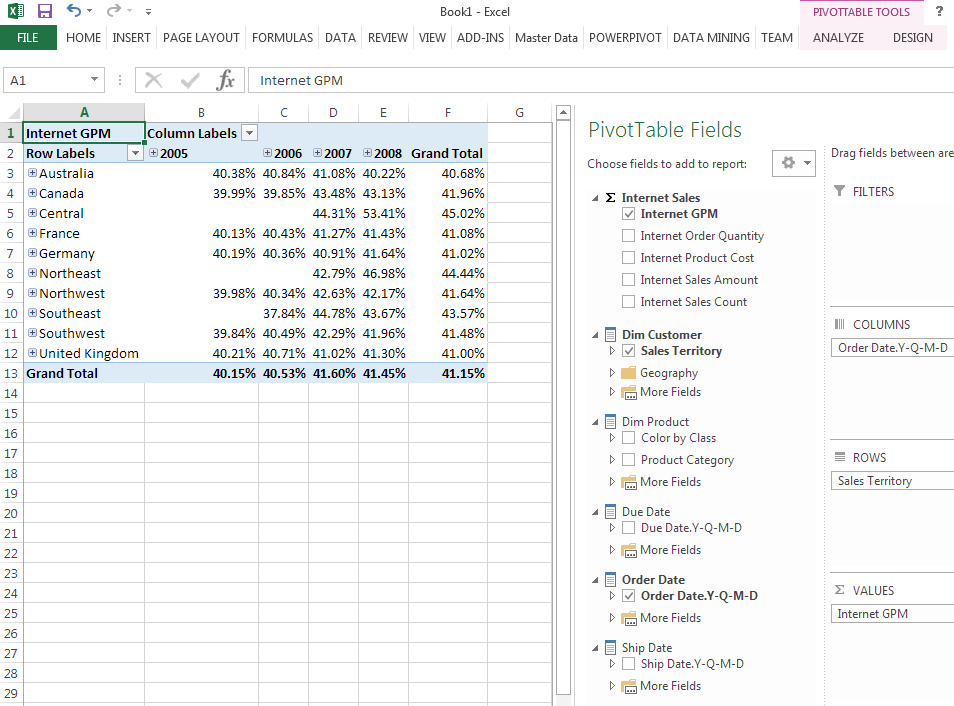Click the Save icon in quick access toolbar
Image resolution: width=954 pixels, height=706 pixels.
click(45, 11)
